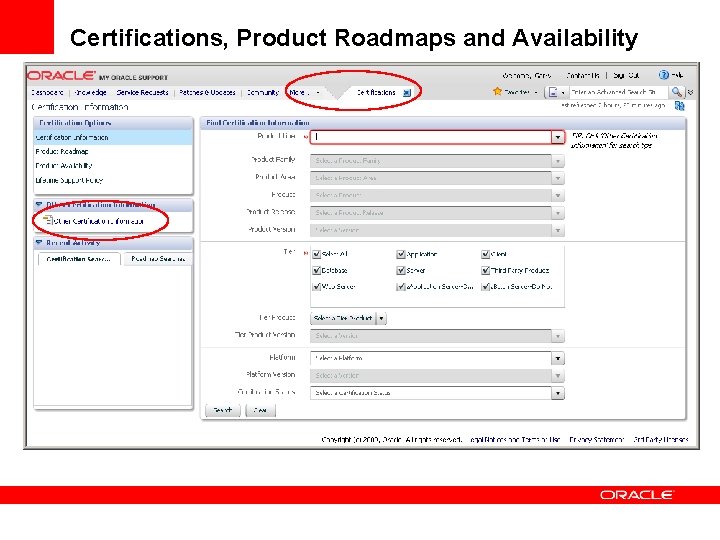Screen dimensions: 720x540
Task: Open the Contact Us link
Action: (x=583, y=75)
